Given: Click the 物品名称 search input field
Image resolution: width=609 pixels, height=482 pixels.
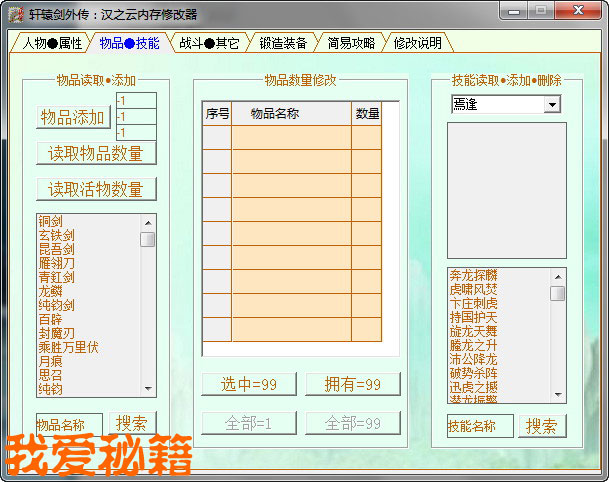Looking at the screenshot, I should coord(69,424).
